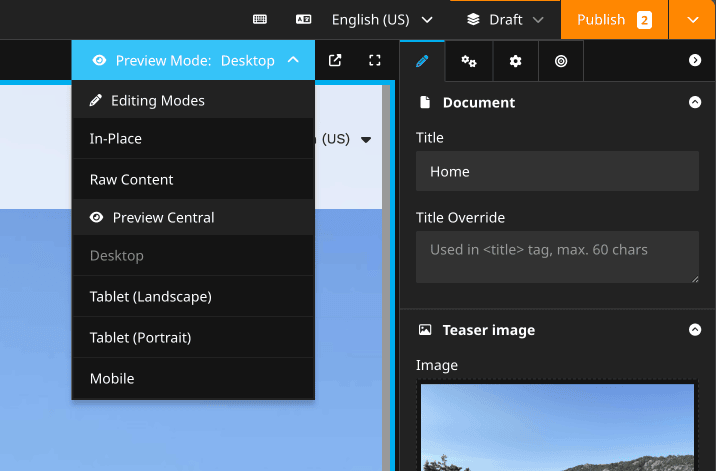Open keyboard shortcuts icon in top bar
The height and width of the screenshot is (471, 716).
[x=260, y=20]
